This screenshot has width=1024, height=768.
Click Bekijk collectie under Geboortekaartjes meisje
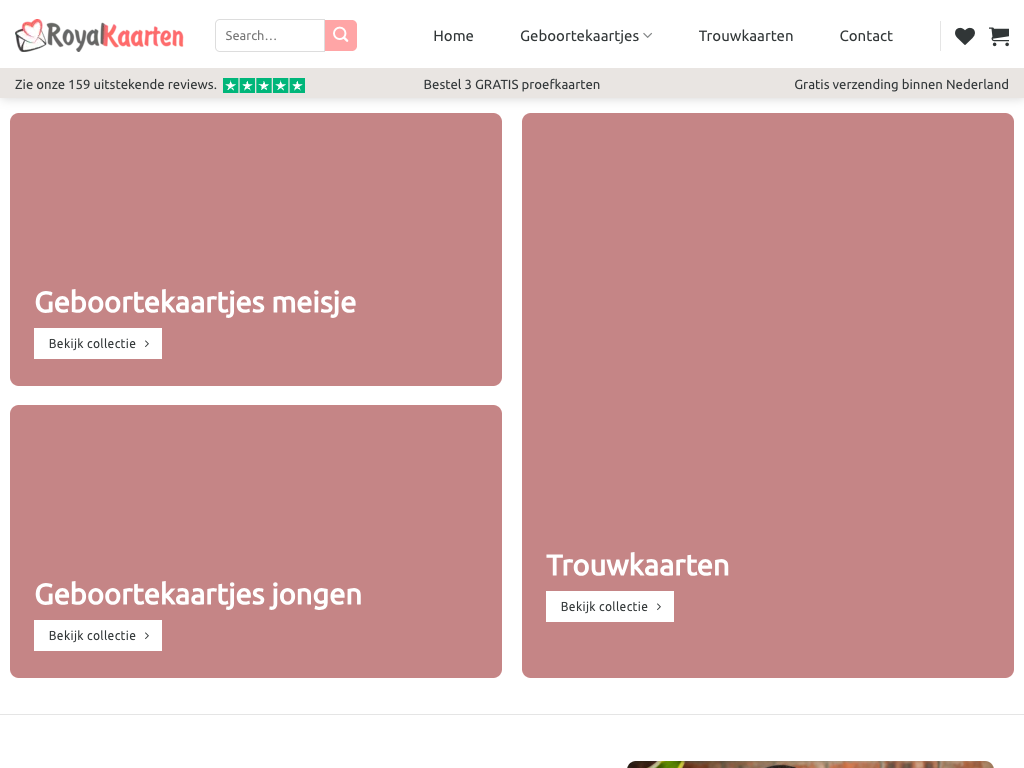click(98, 344)
